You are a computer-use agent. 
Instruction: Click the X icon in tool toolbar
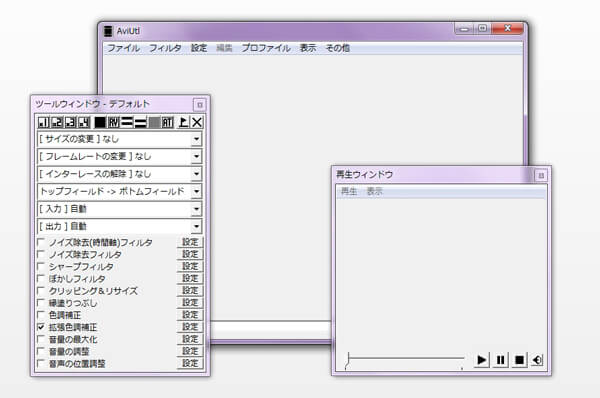(x=197, y=122)
